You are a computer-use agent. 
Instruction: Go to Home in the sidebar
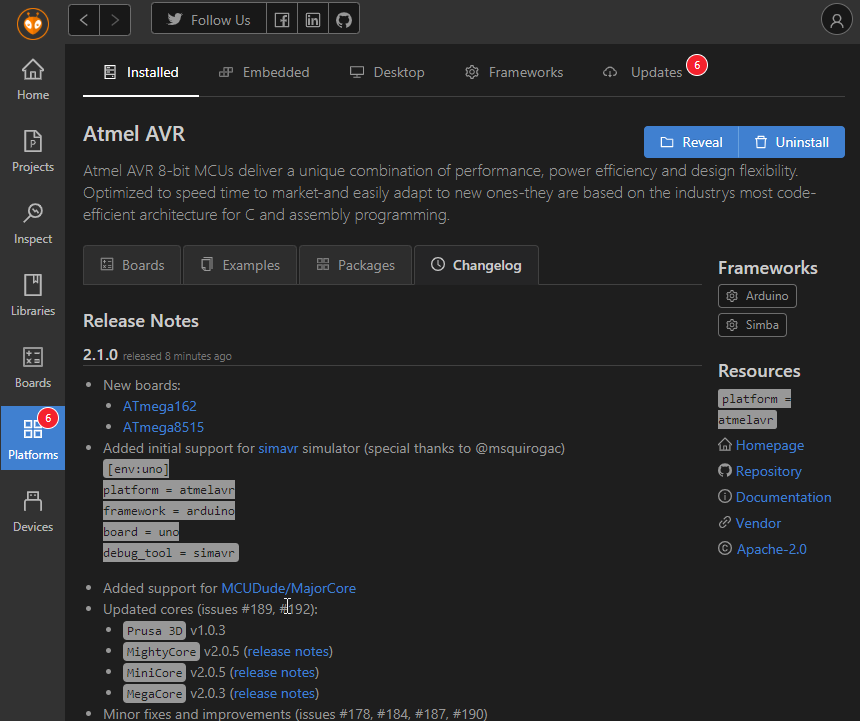click(33, 80)
